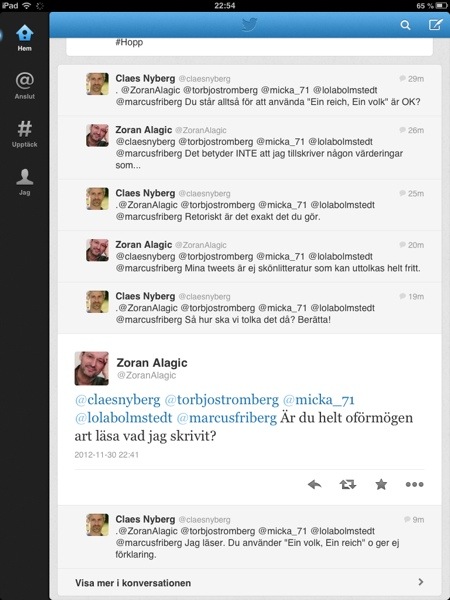
Task: Open @marcusfriberg mention link
Action: point(227,418)
